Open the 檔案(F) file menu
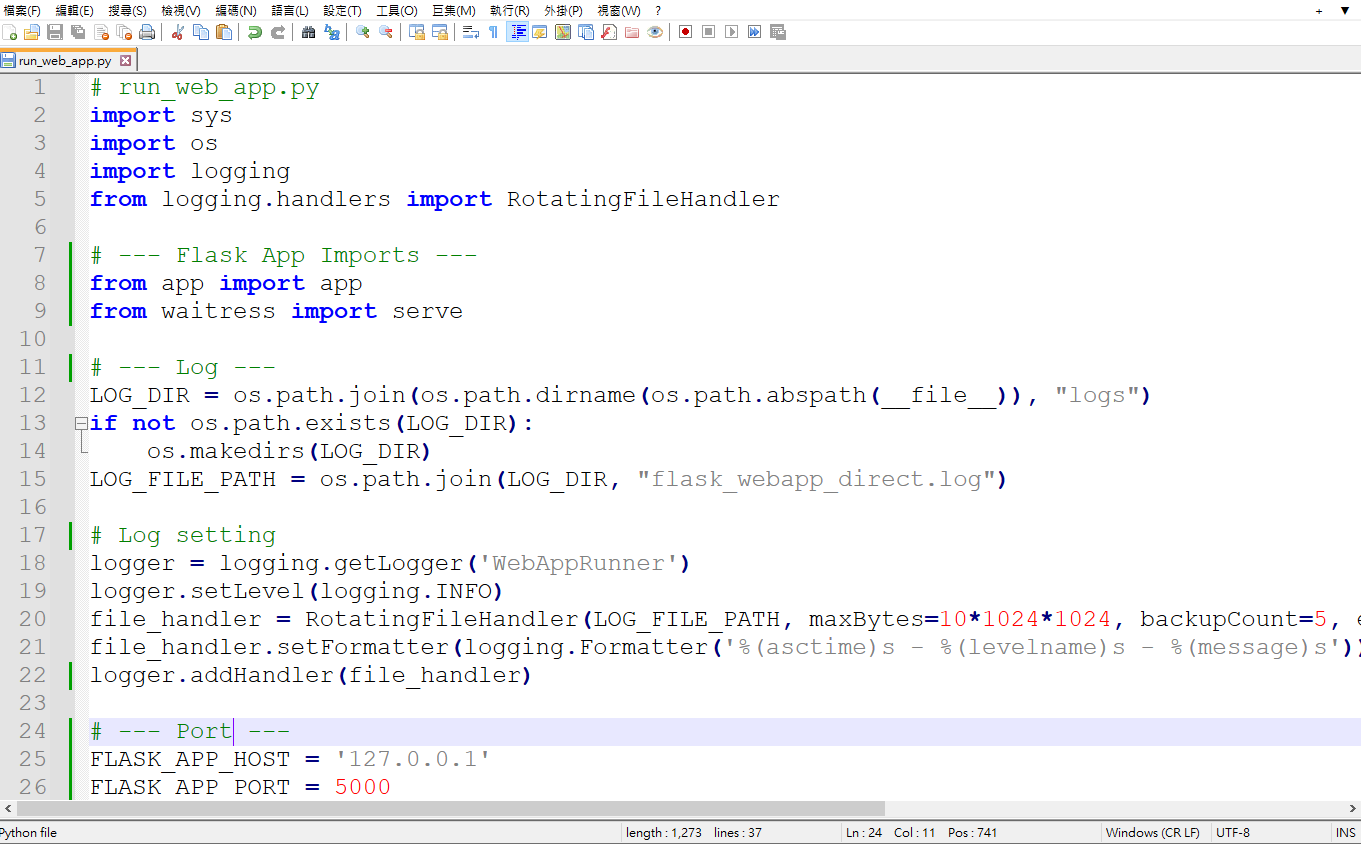Viewport: 1361px width, 844px height. (22, 10)
